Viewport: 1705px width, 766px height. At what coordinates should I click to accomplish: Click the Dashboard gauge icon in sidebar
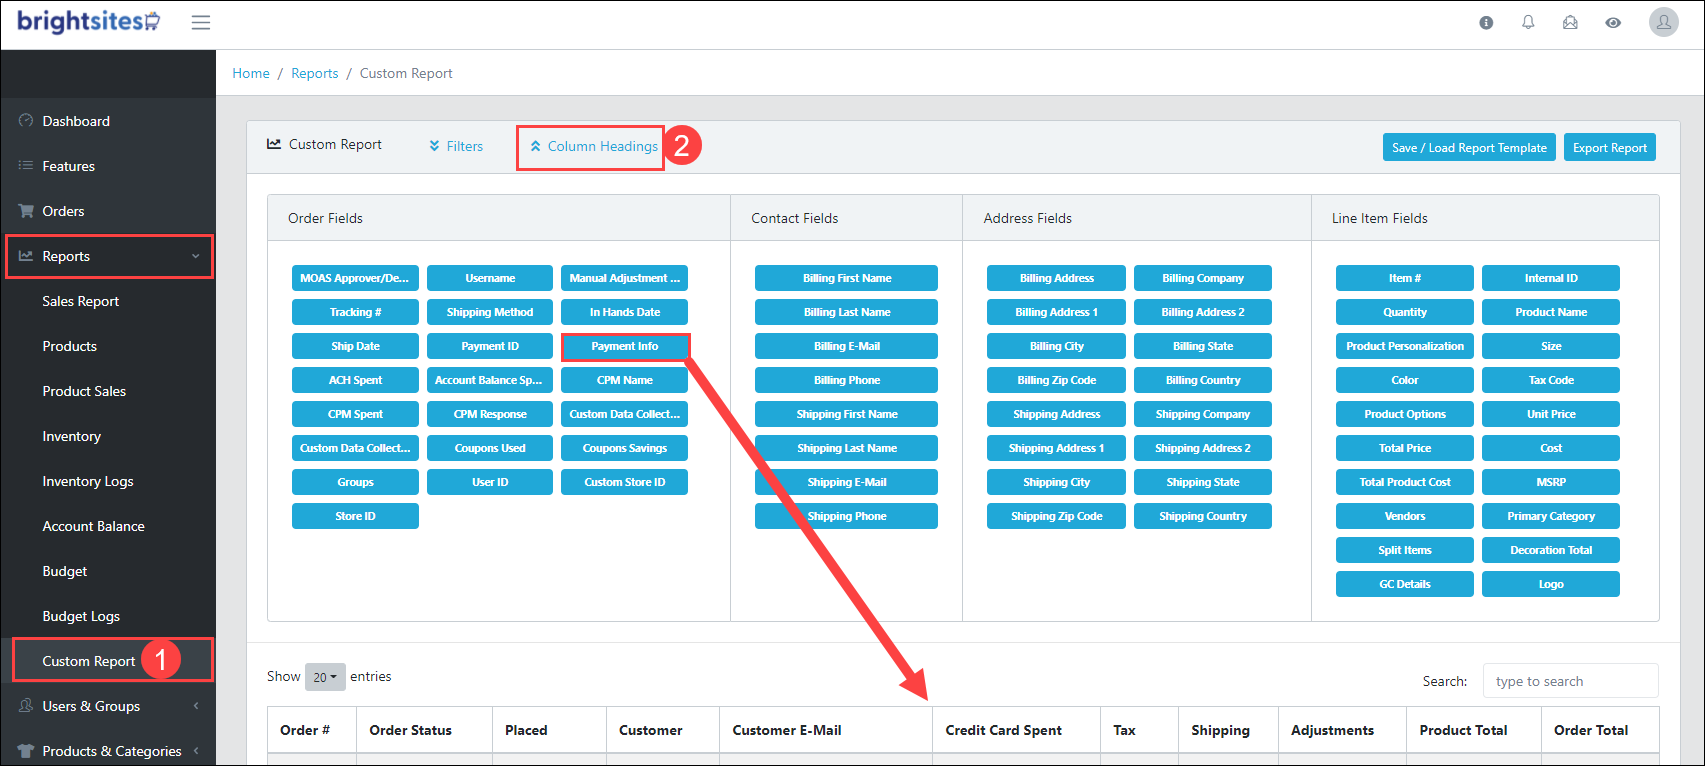click(26, 121)
